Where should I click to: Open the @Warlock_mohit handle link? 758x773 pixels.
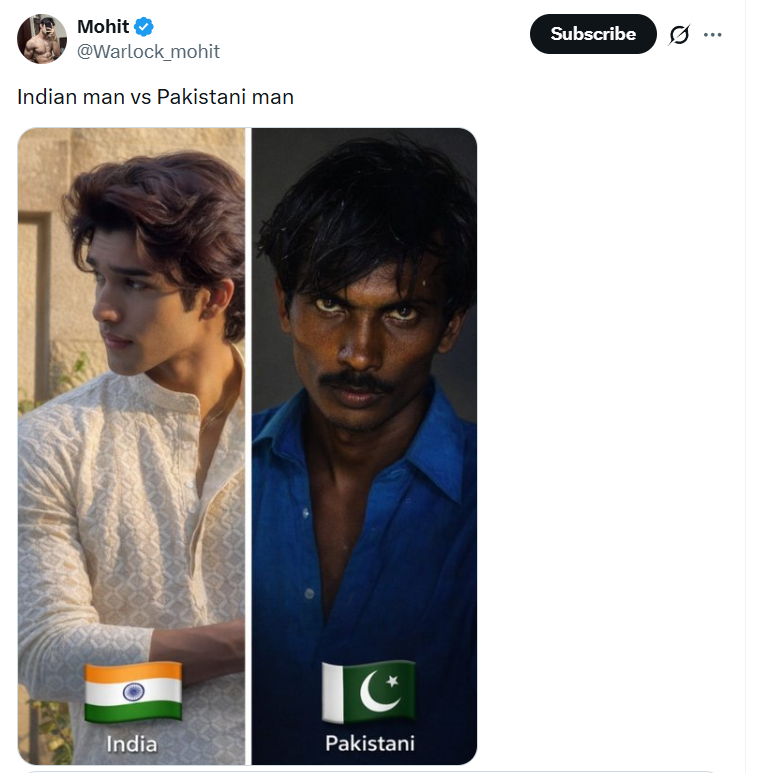coord(148,51)
